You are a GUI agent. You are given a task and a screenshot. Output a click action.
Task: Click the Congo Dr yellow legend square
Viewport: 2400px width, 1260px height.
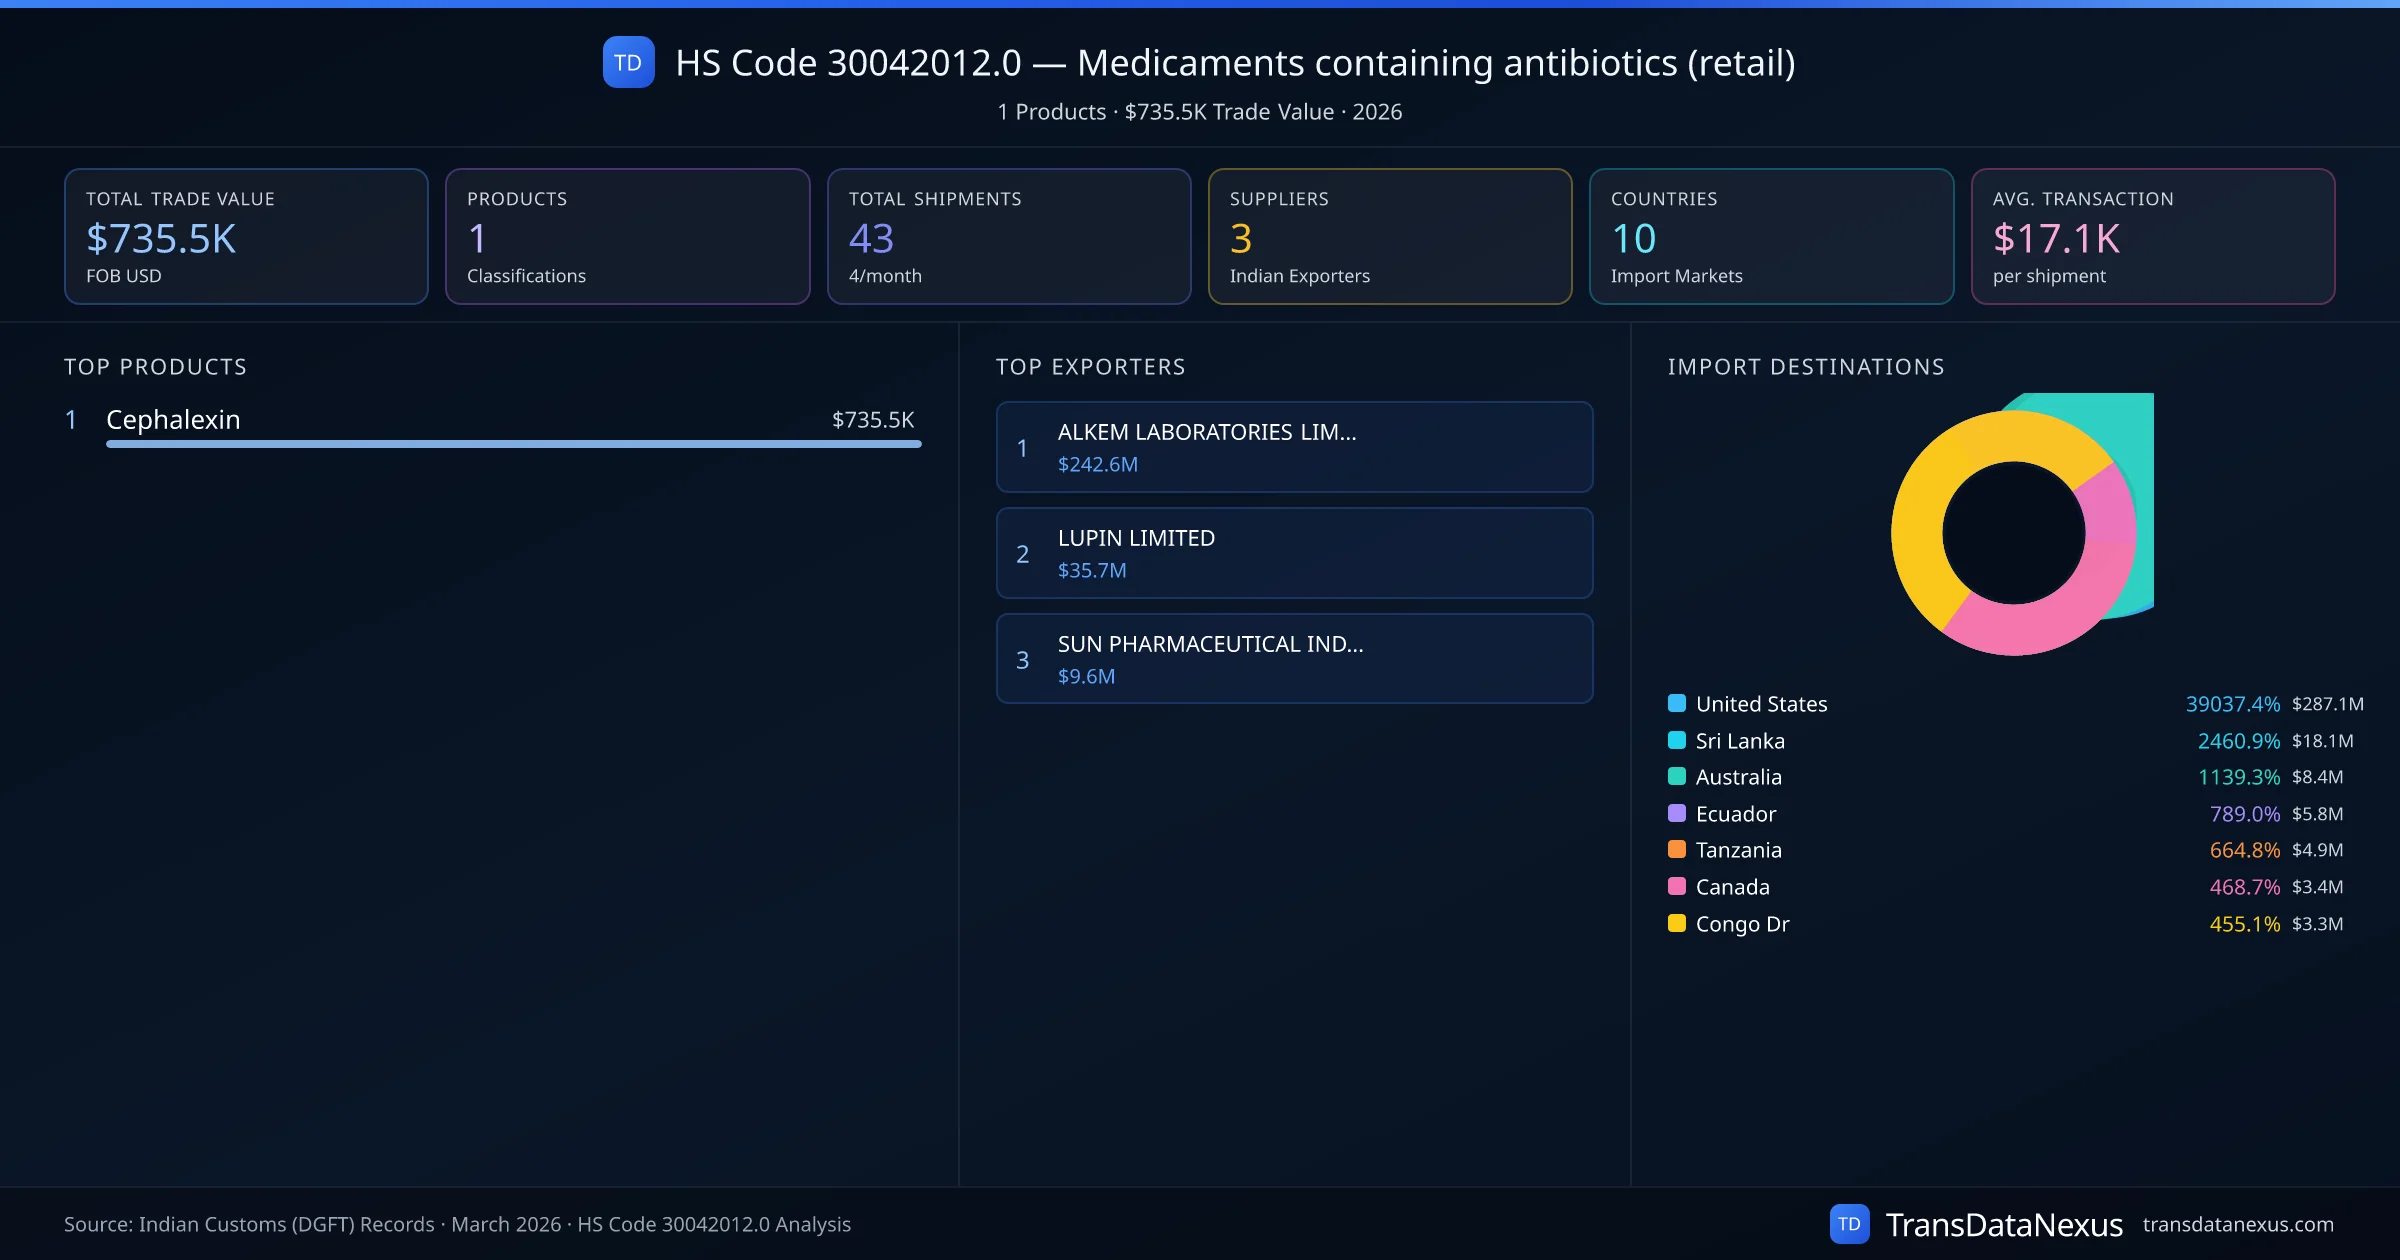(1677, 923)
